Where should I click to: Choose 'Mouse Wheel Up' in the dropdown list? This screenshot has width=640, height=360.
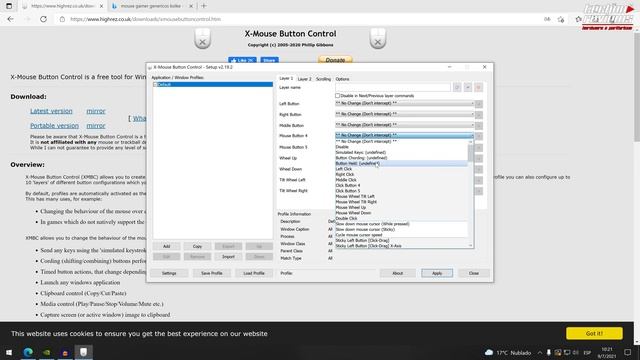pyautogui.click(x=401, y=207)
